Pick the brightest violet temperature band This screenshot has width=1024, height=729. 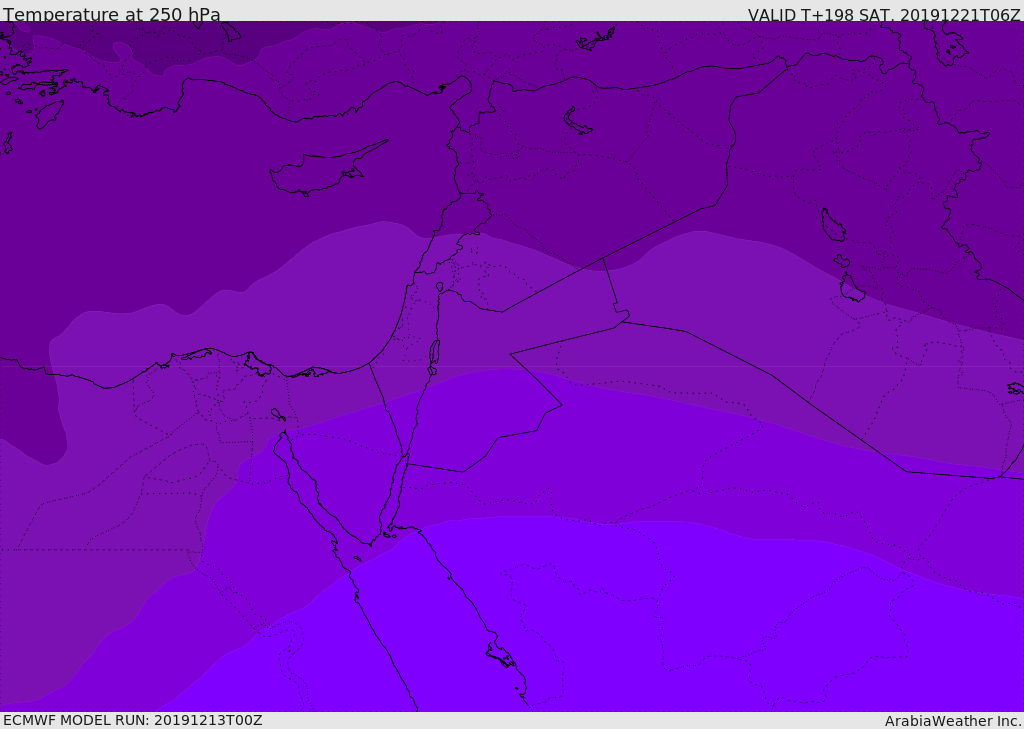click(620, 630)
